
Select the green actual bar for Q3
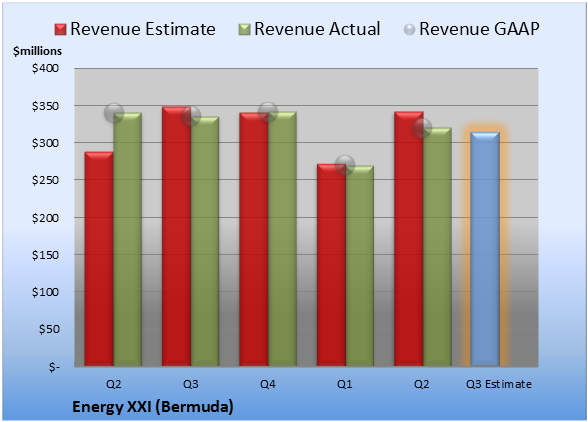(205, 241)
